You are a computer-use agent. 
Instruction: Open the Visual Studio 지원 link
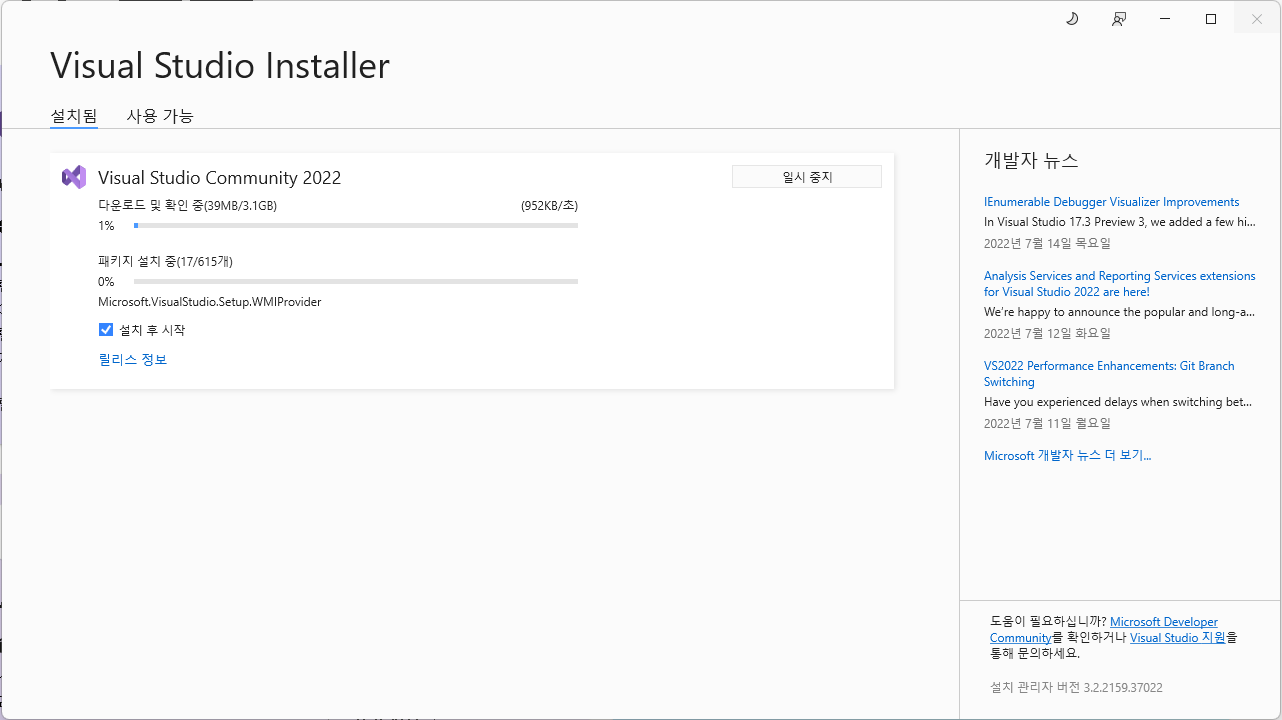1177,638
